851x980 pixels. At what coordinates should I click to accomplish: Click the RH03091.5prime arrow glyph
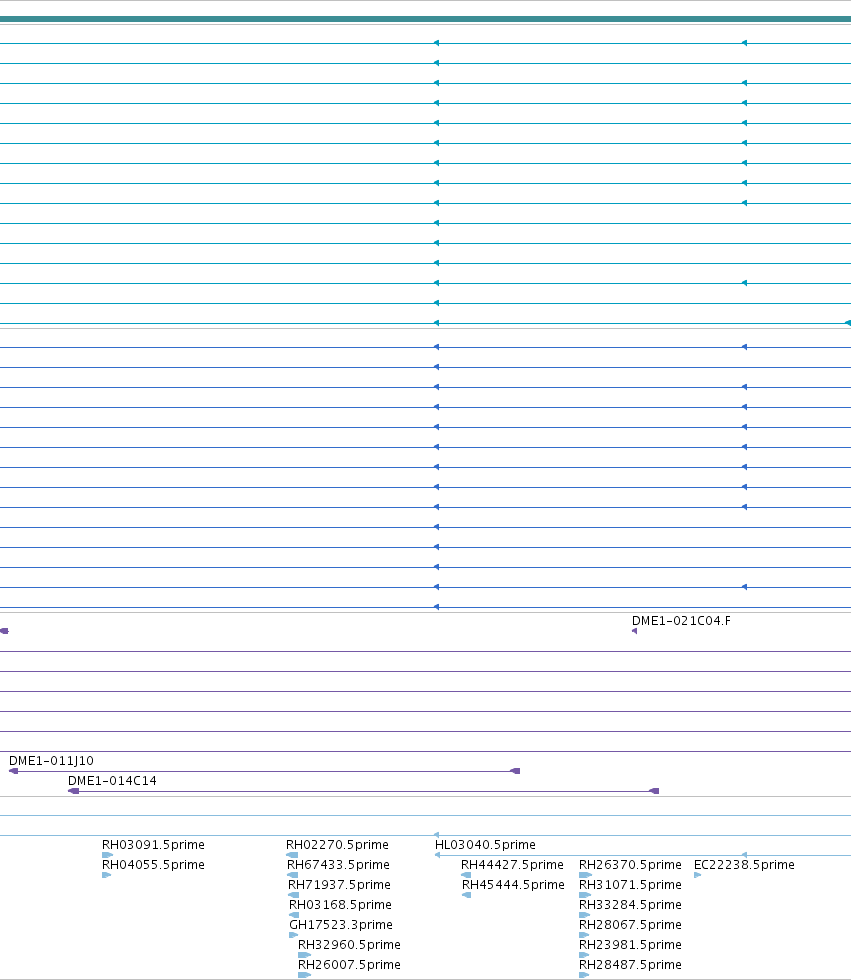[x=107, y=855]
